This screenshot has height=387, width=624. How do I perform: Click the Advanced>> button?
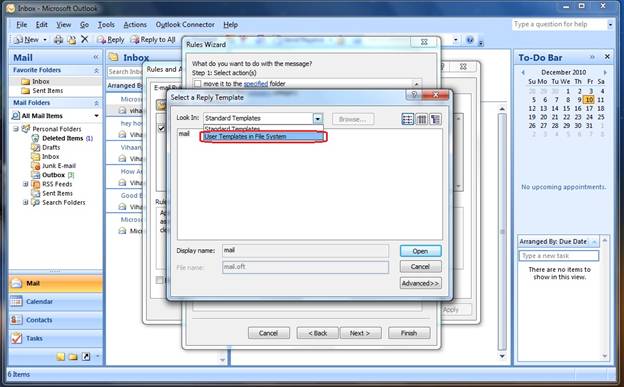[x=420, y=283]
